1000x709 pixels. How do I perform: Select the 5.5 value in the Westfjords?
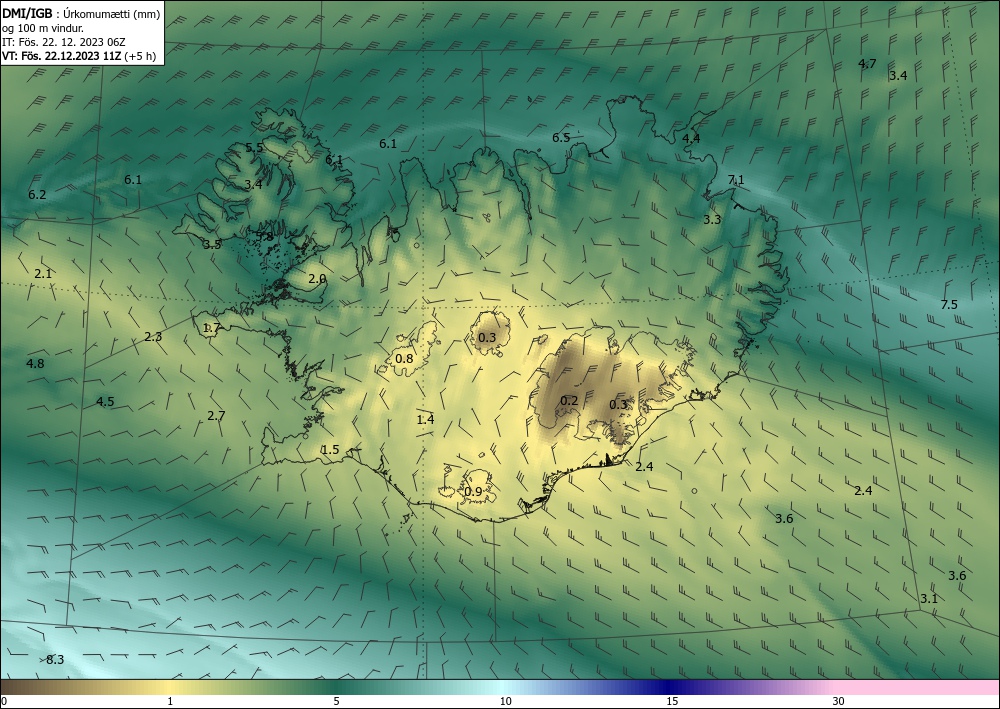pos(254,148)
